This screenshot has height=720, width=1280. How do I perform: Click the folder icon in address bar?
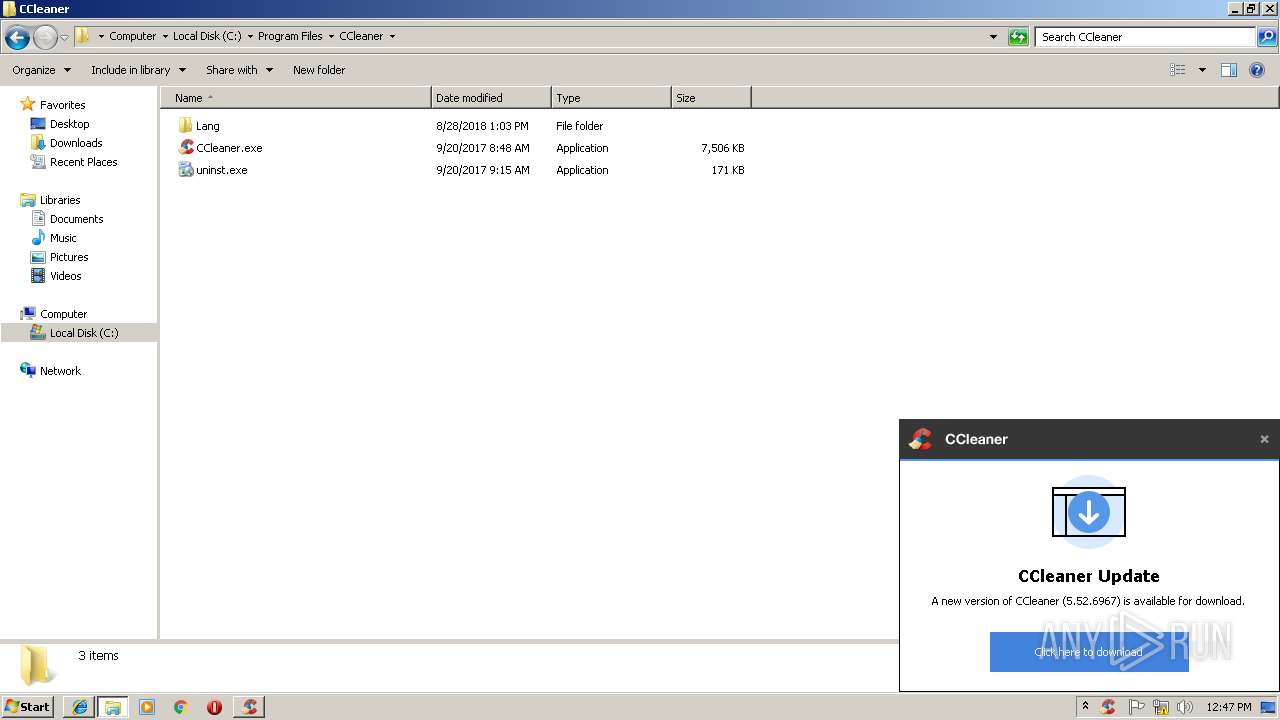click(x=83, y=36)
